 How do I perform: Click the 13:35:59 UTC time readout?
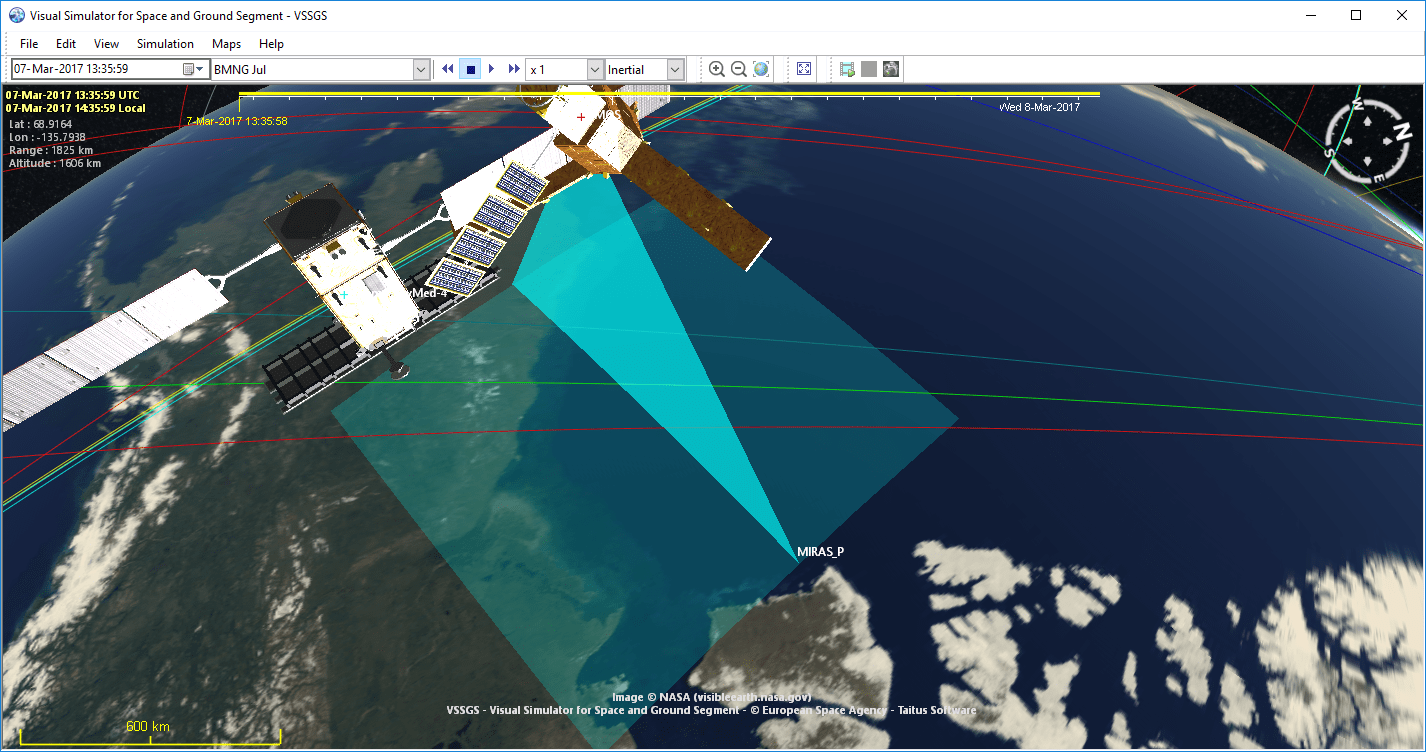point(72,95)
